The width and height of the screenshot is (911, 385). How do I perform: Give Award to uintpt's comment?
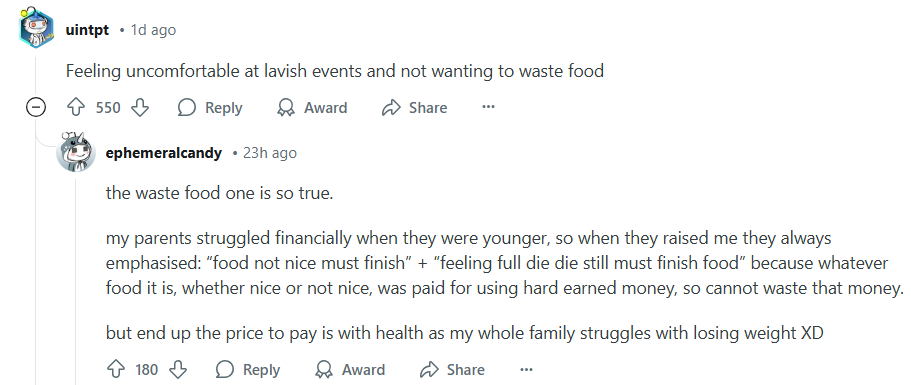312,107
